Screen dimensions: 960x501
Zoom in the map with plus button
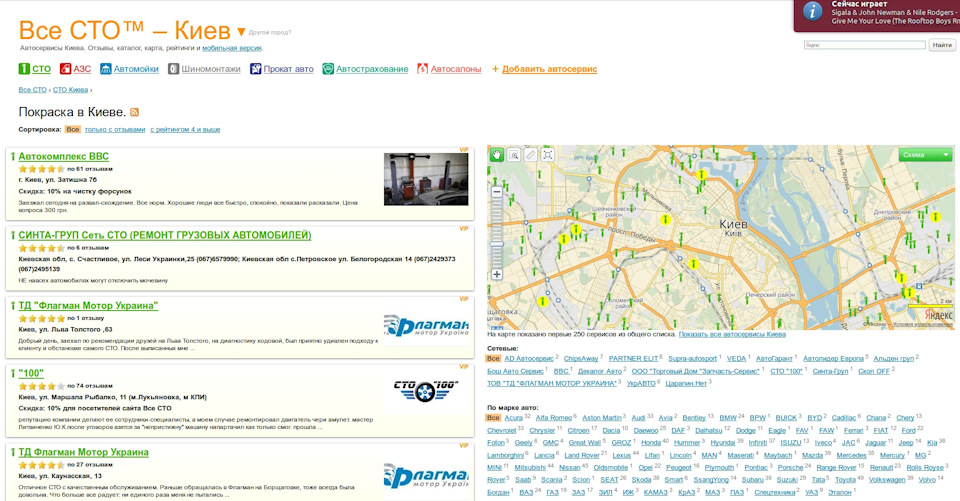coord(497,274)
